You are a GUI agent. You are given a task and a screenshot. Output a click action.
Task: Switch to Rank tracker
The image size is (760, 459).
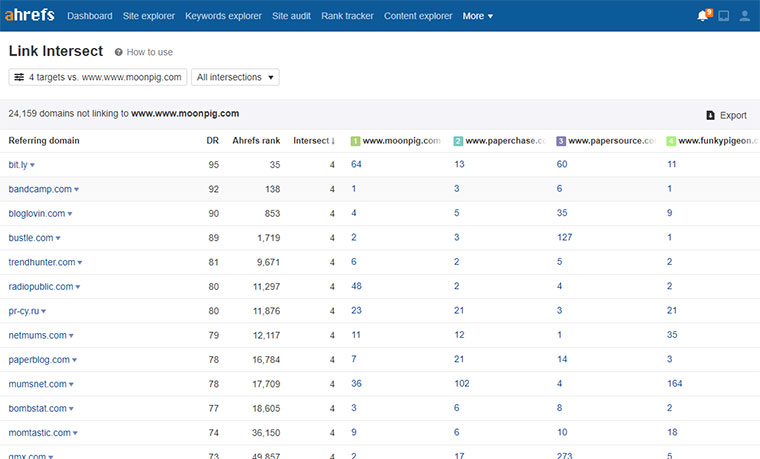point(347,16)
